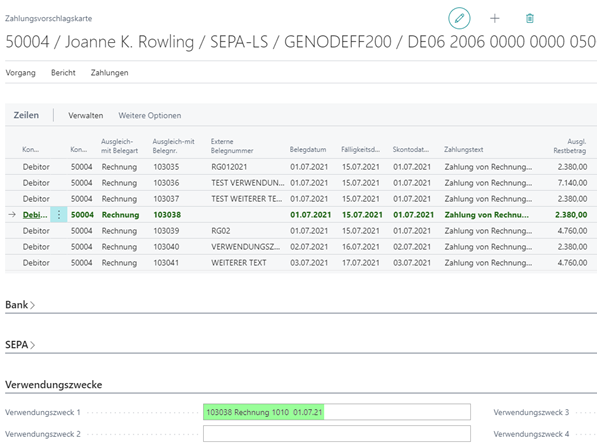Click the trash can delete icon
The height and width of the screenshot is (447, 597).
(530, 18)
